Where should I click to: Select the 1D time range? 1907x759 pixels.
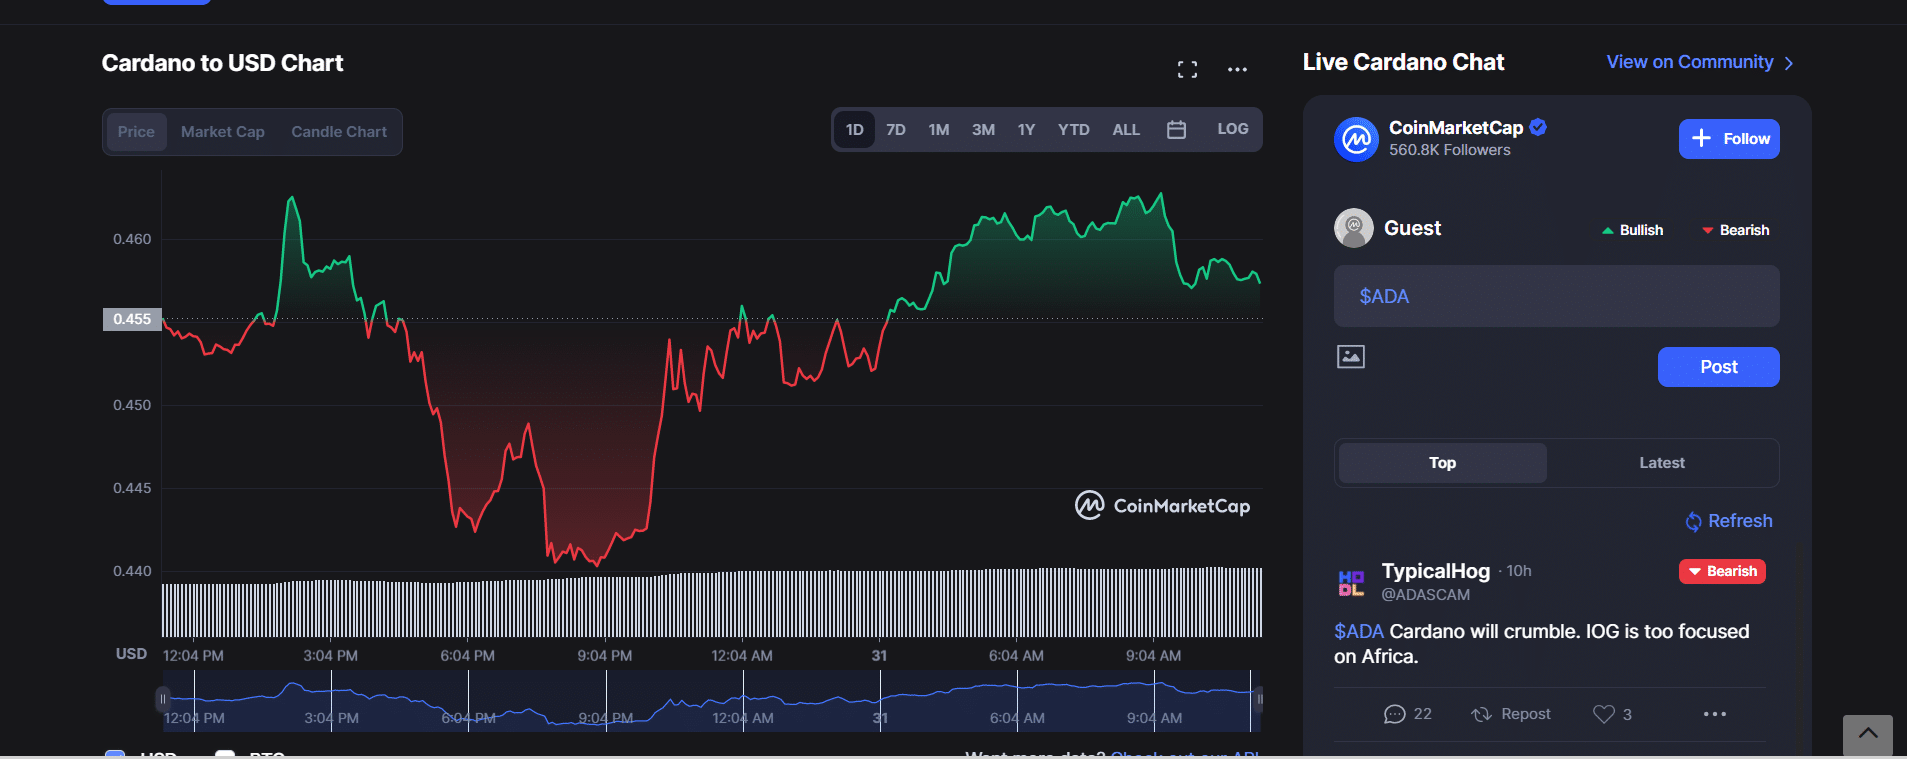tap(855, 130)
